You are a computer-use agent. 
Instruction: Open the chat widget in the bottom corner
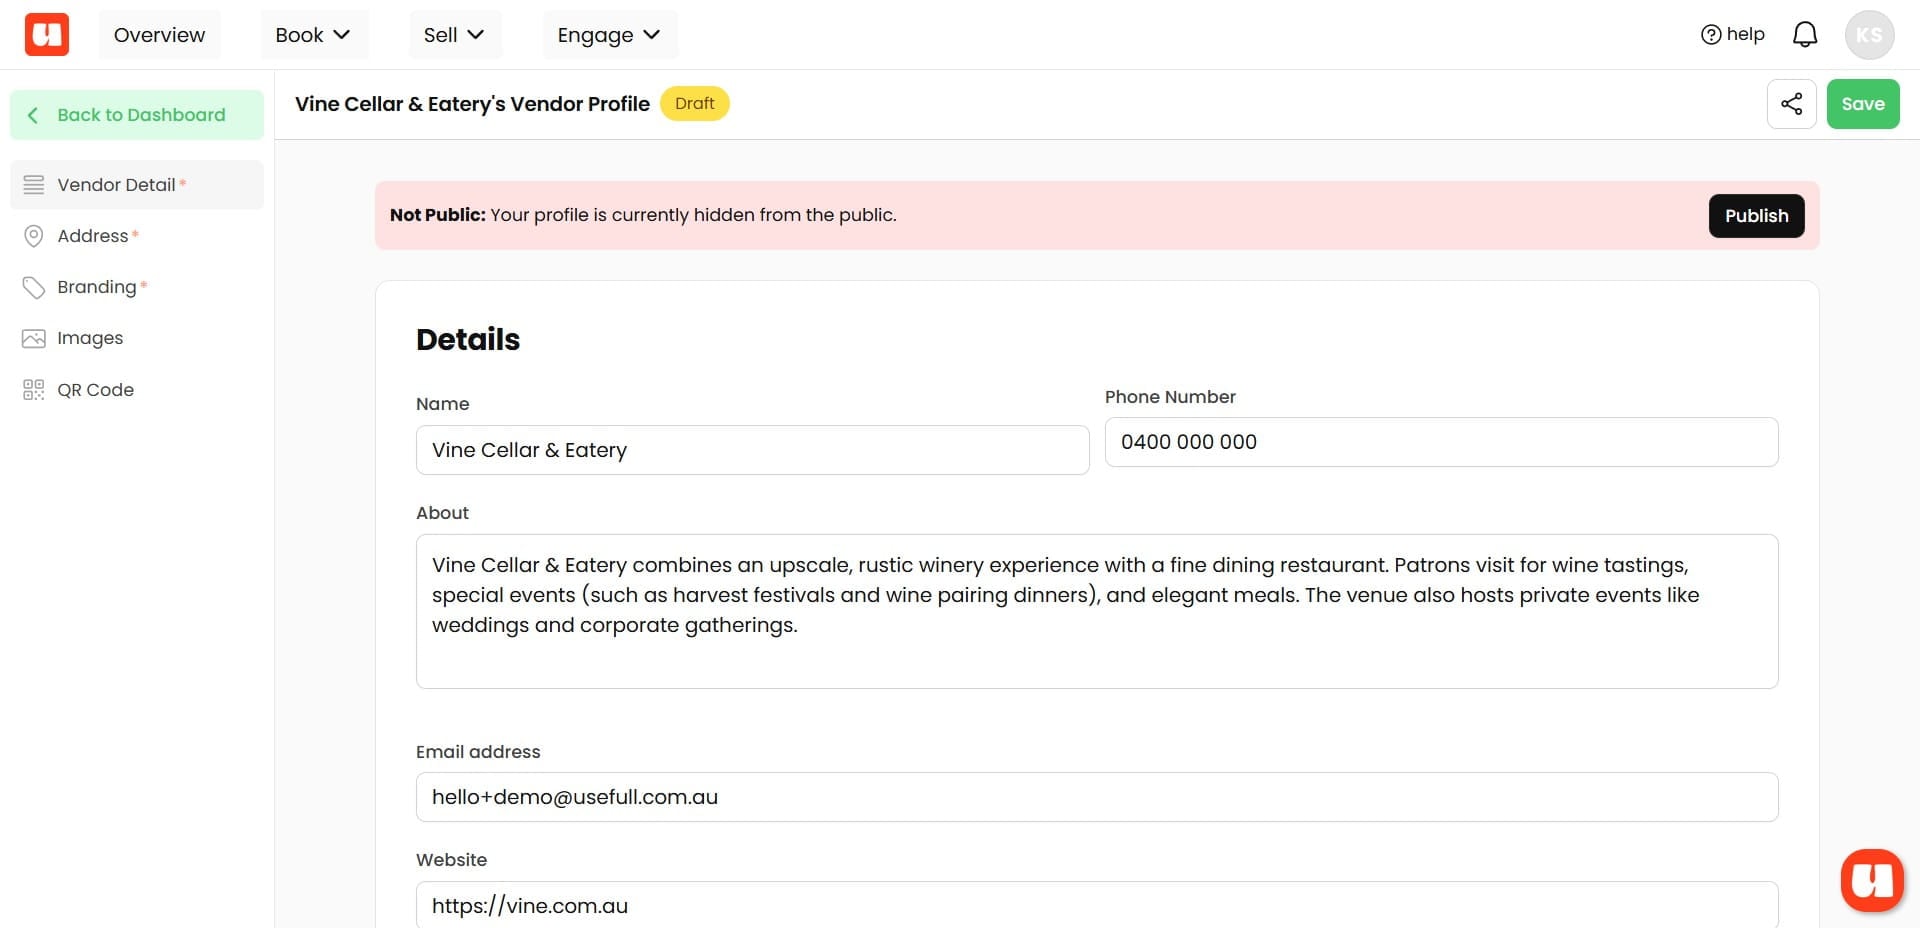(1873, 880)
